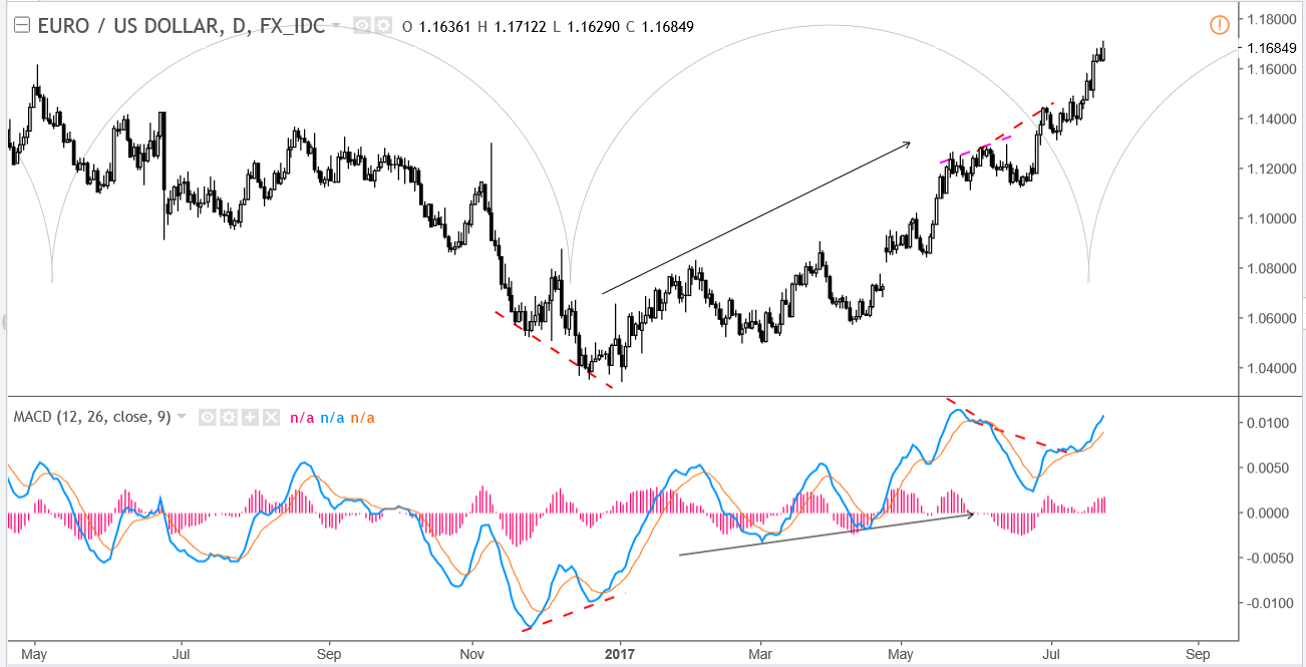Click the long black upward trend arrow

[x=755, y=218]
